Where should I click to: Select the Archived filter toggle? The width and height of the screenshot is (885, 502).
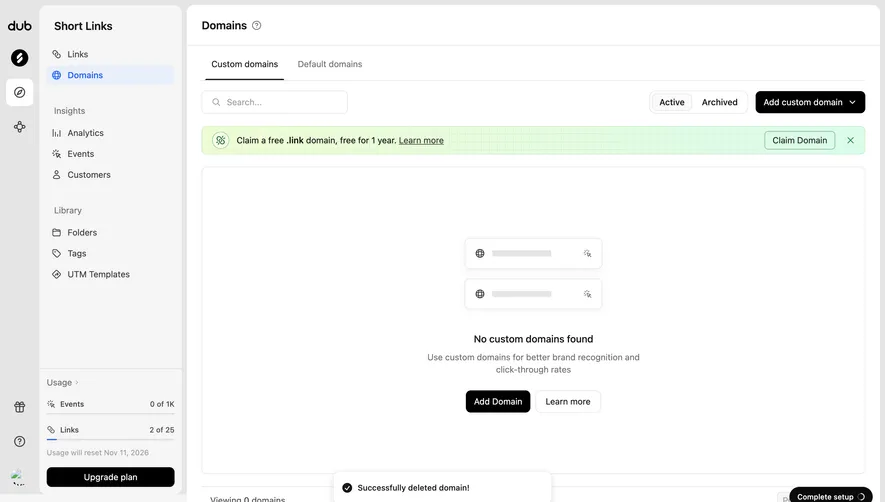coord(719,102)
